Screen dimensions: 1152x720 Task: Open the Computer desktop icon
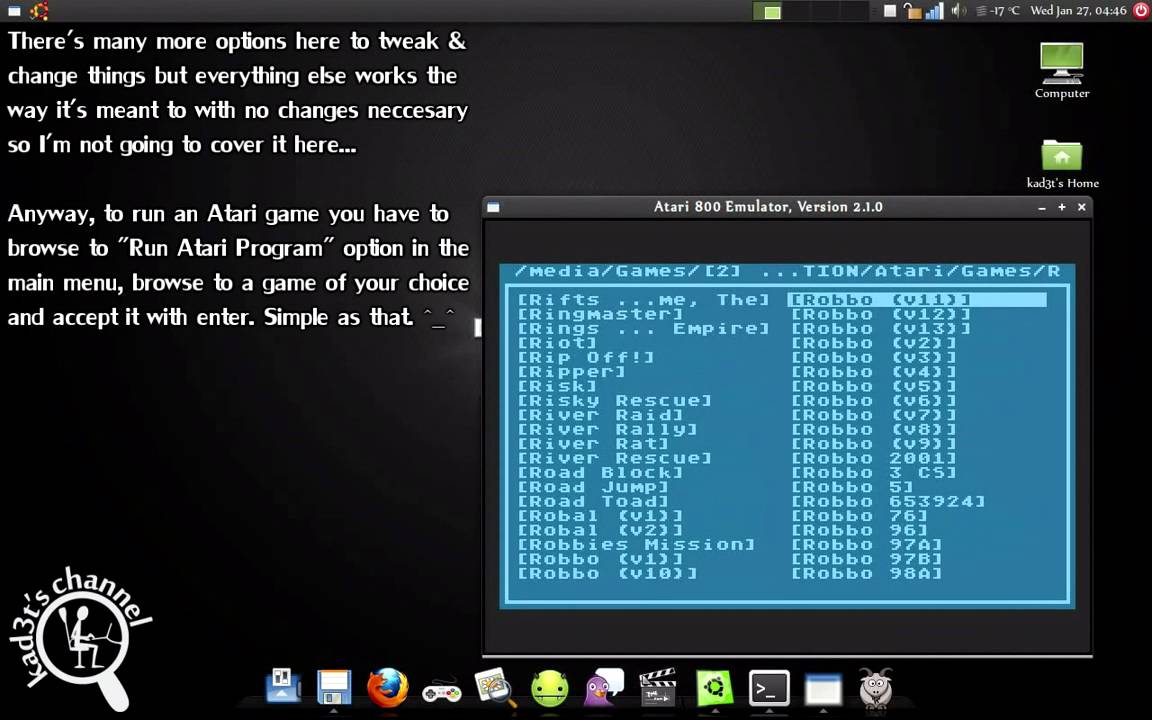click(x=1062, y=71)
